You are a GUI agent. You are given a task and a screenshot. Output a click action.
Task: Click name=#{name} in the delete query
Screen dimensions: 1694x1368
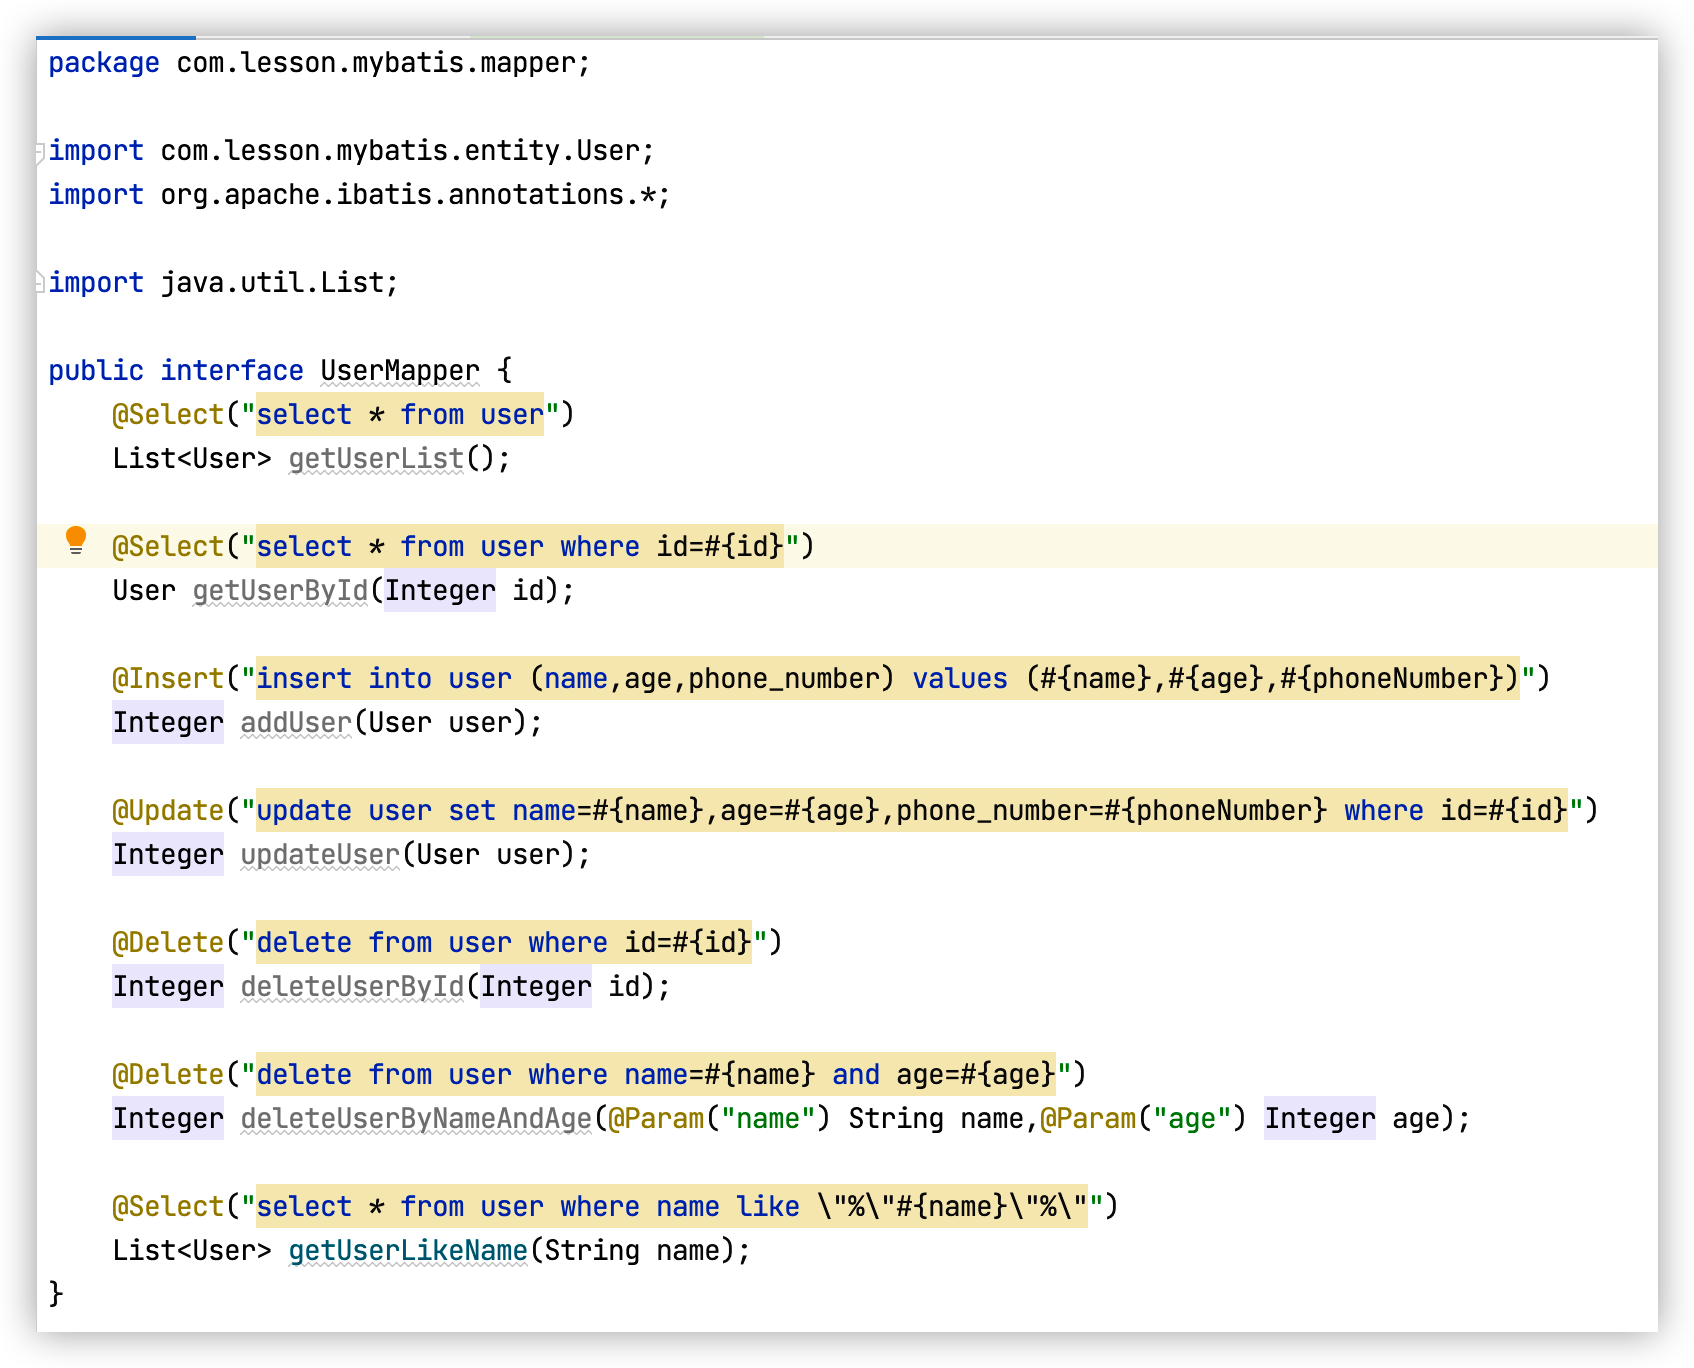click(720, 1075)
